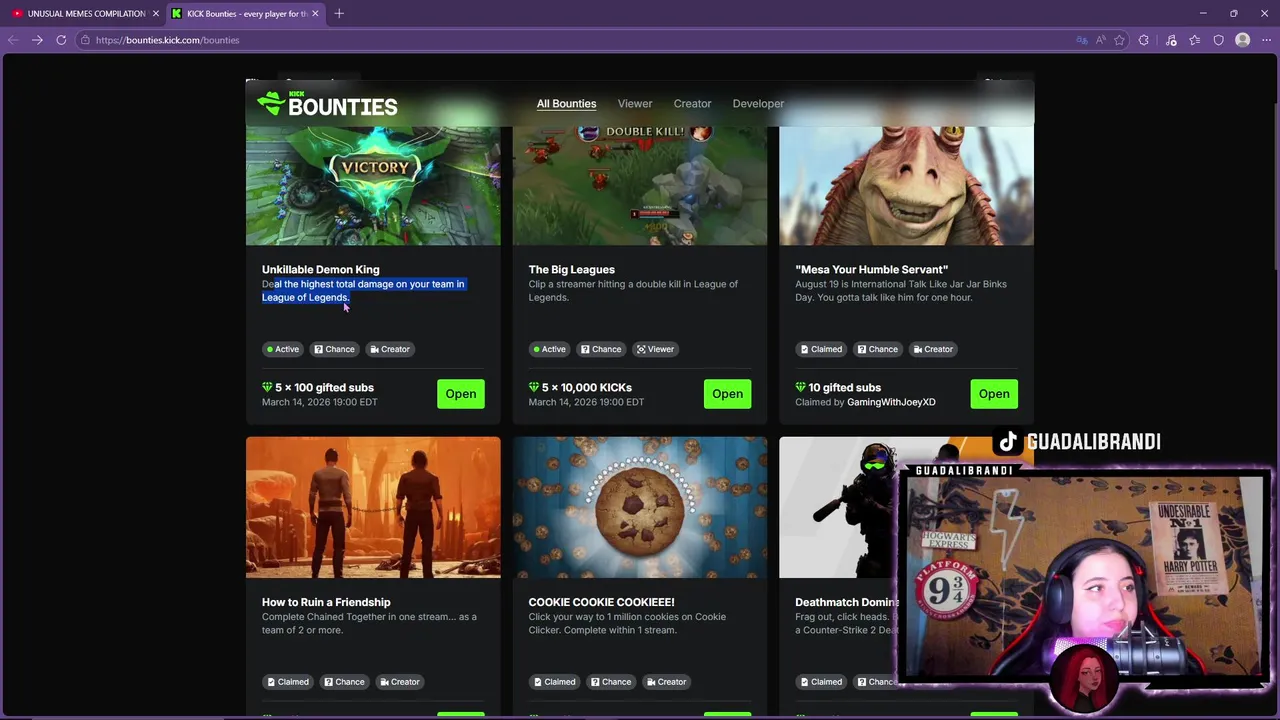
Task: Open the browser settings three-dot menu
Action: (1266, 40)
